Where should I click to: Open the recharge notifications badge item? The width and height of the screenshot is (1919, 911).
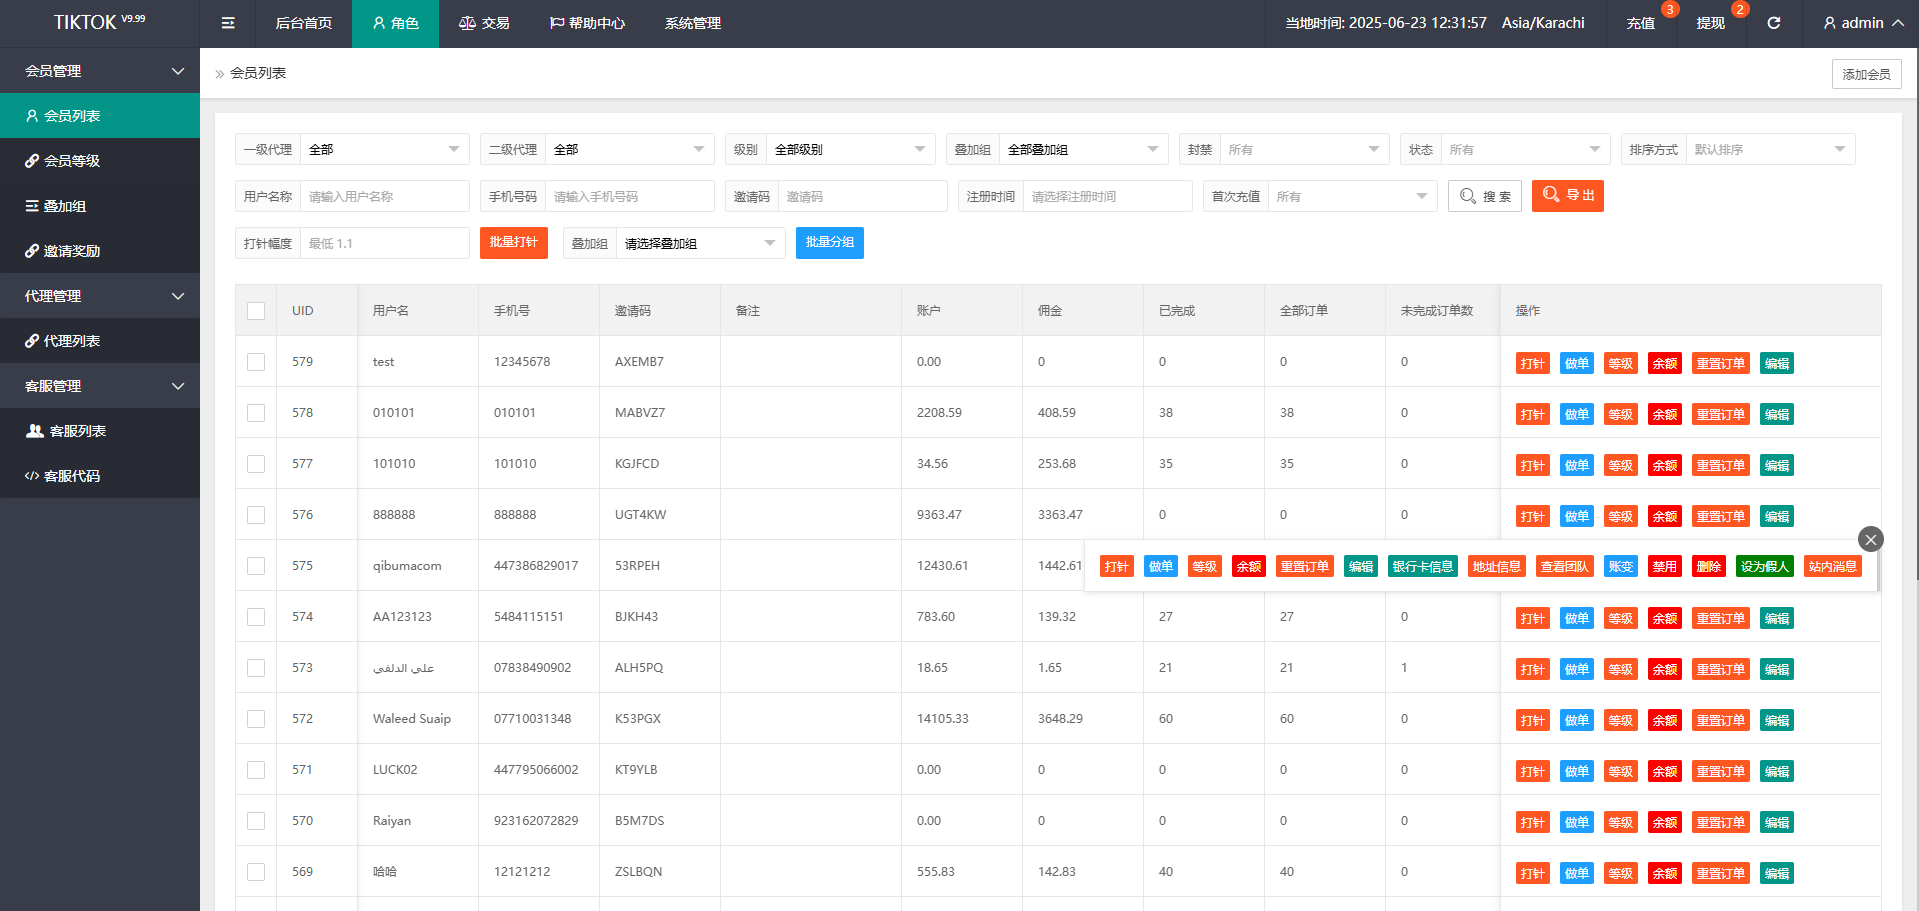tap(1640, 23)
